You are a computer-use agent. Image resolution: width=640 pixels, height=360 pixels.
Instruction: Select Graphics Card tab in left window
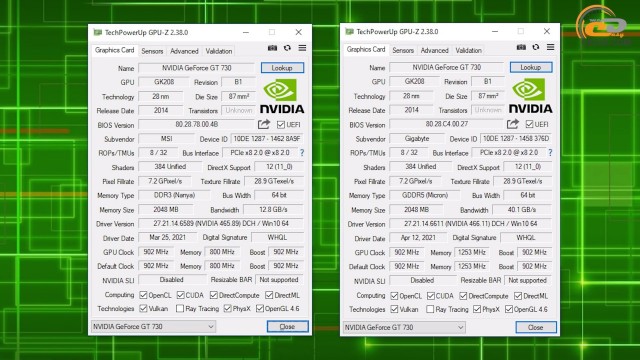tap(114, 50)
